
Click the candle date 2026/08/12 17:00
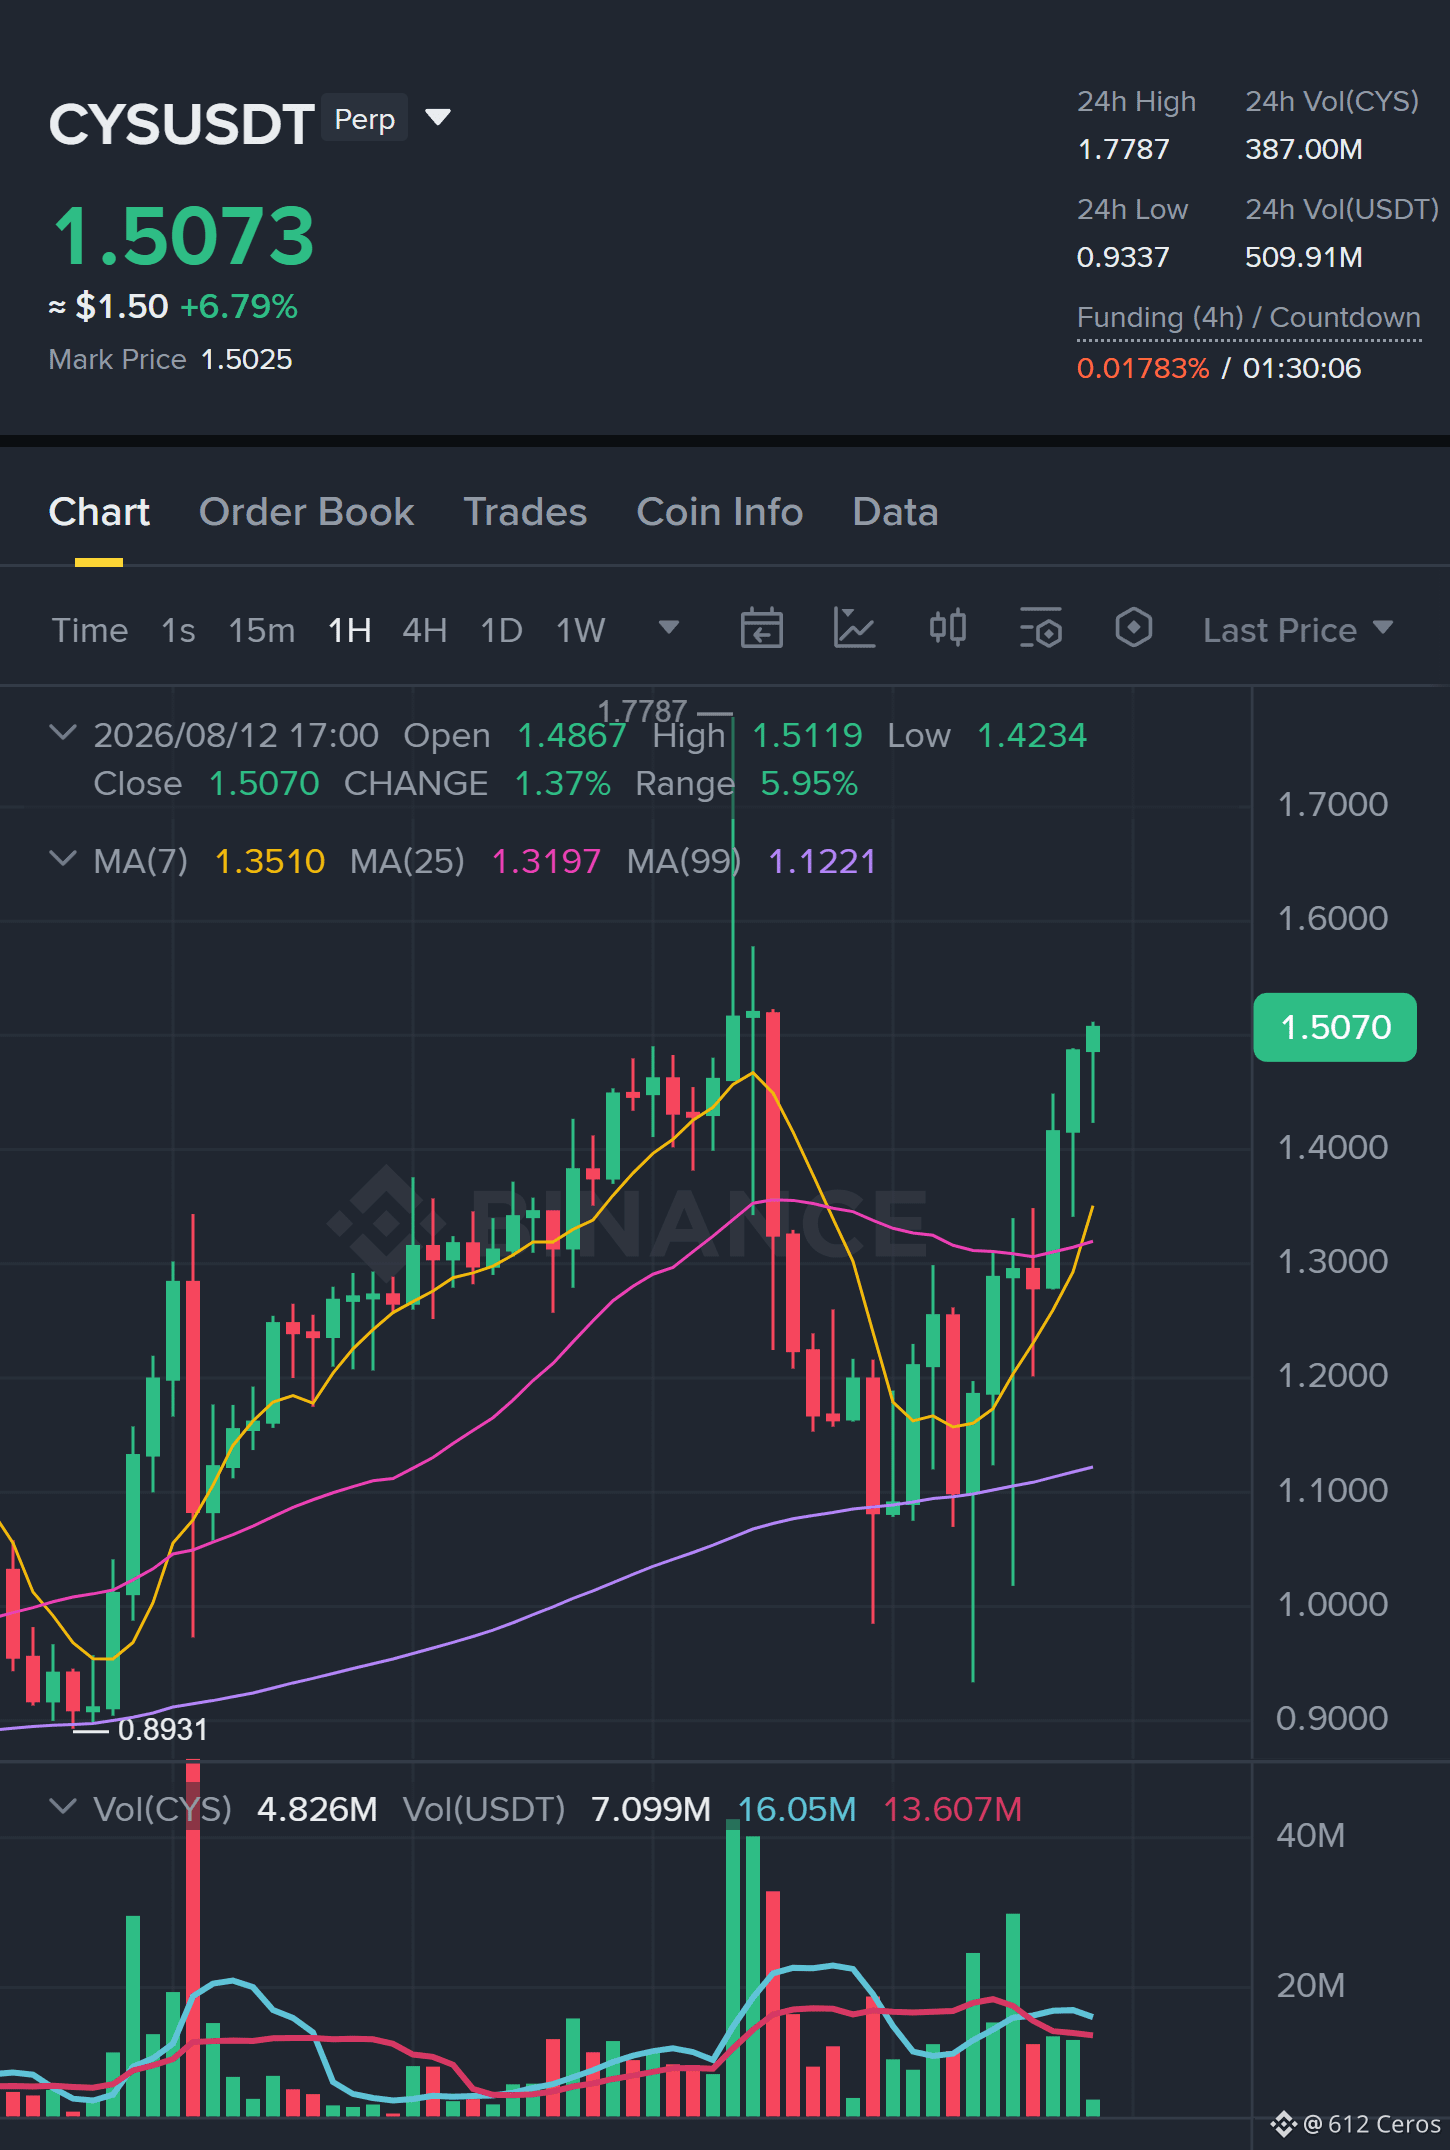[x=236, y=735]
